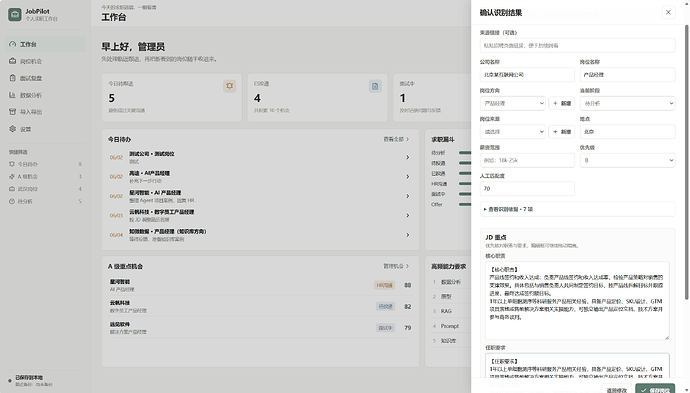Focus the 人工匹配度 field showing 70
This screenshot has height=393, width=690.
coord(527,188)
